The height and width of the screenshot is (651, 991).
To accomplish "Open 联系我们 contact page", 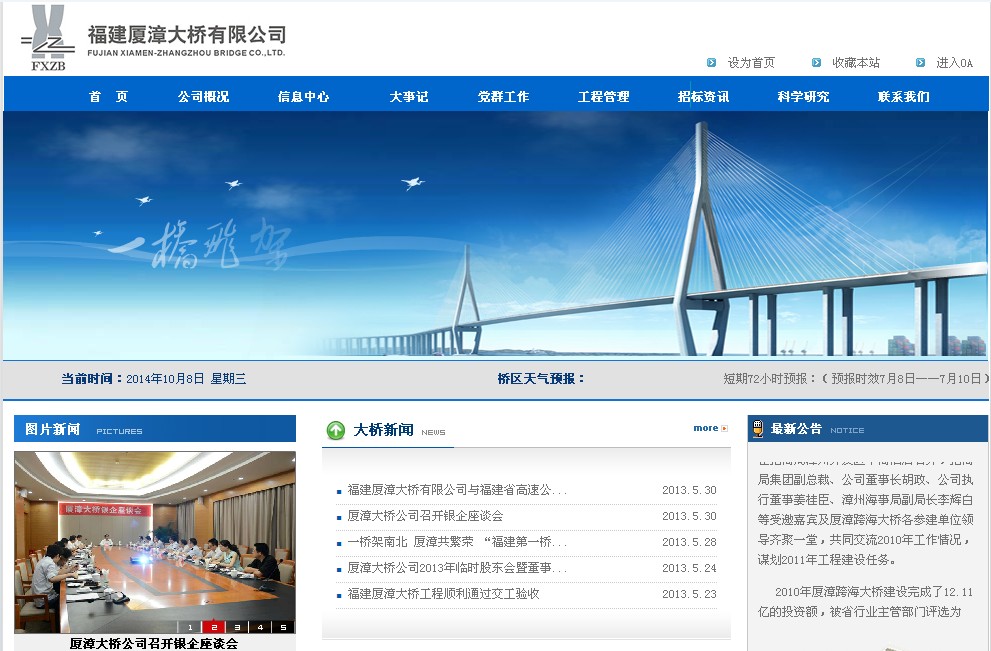I will (x=903, y=97).
